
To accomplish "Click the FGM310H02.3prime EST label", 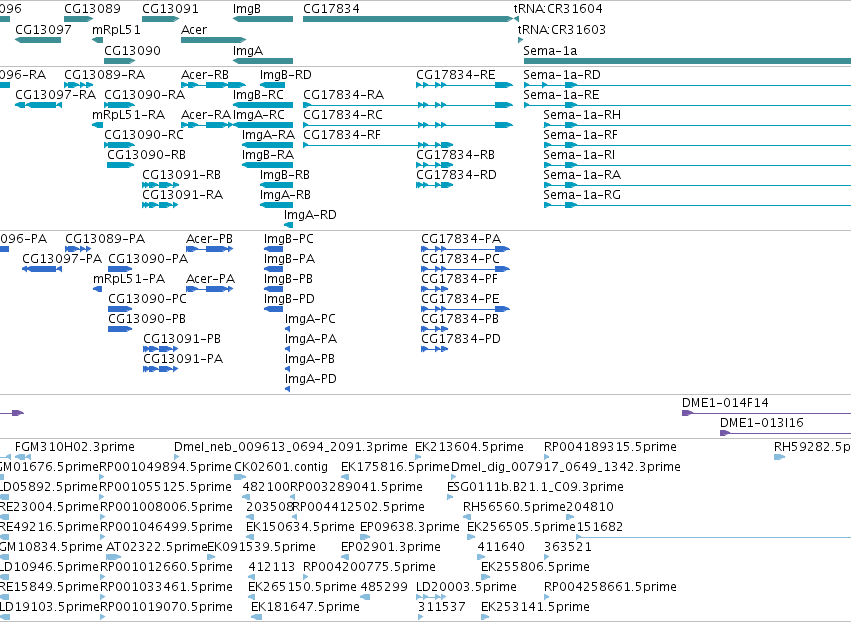I will point(75,447).
